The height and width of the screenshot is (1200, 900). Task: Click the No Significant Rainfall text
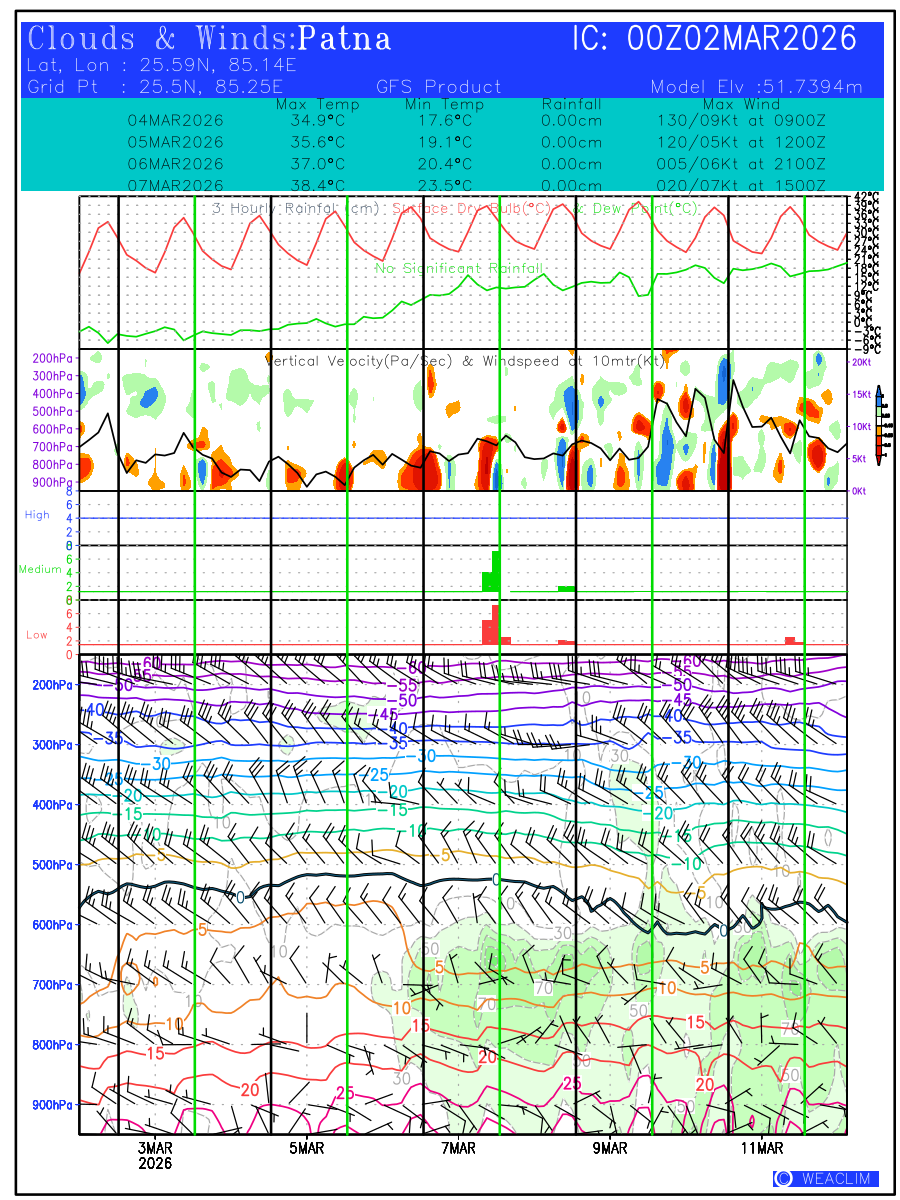tap(459, 268)
